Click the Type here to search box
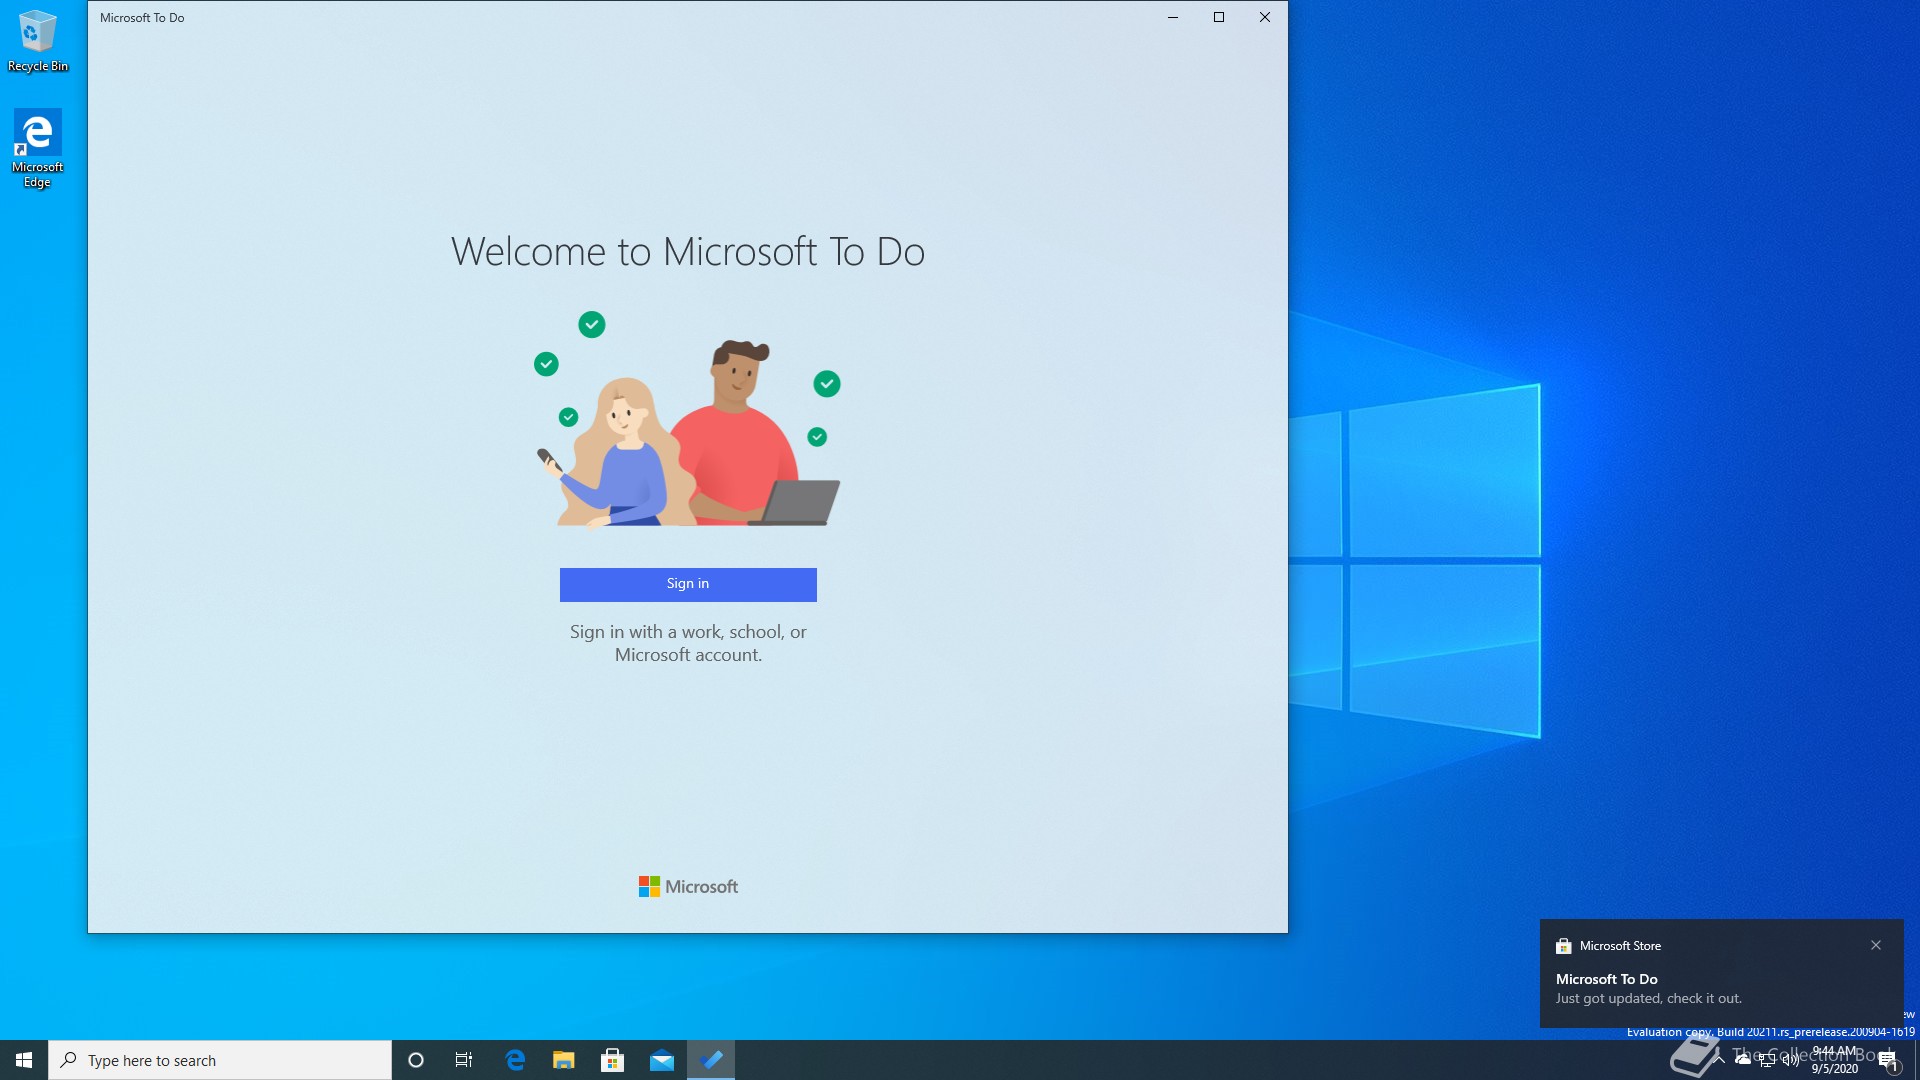The image size is (1920, 1080). click(220, 1060)
